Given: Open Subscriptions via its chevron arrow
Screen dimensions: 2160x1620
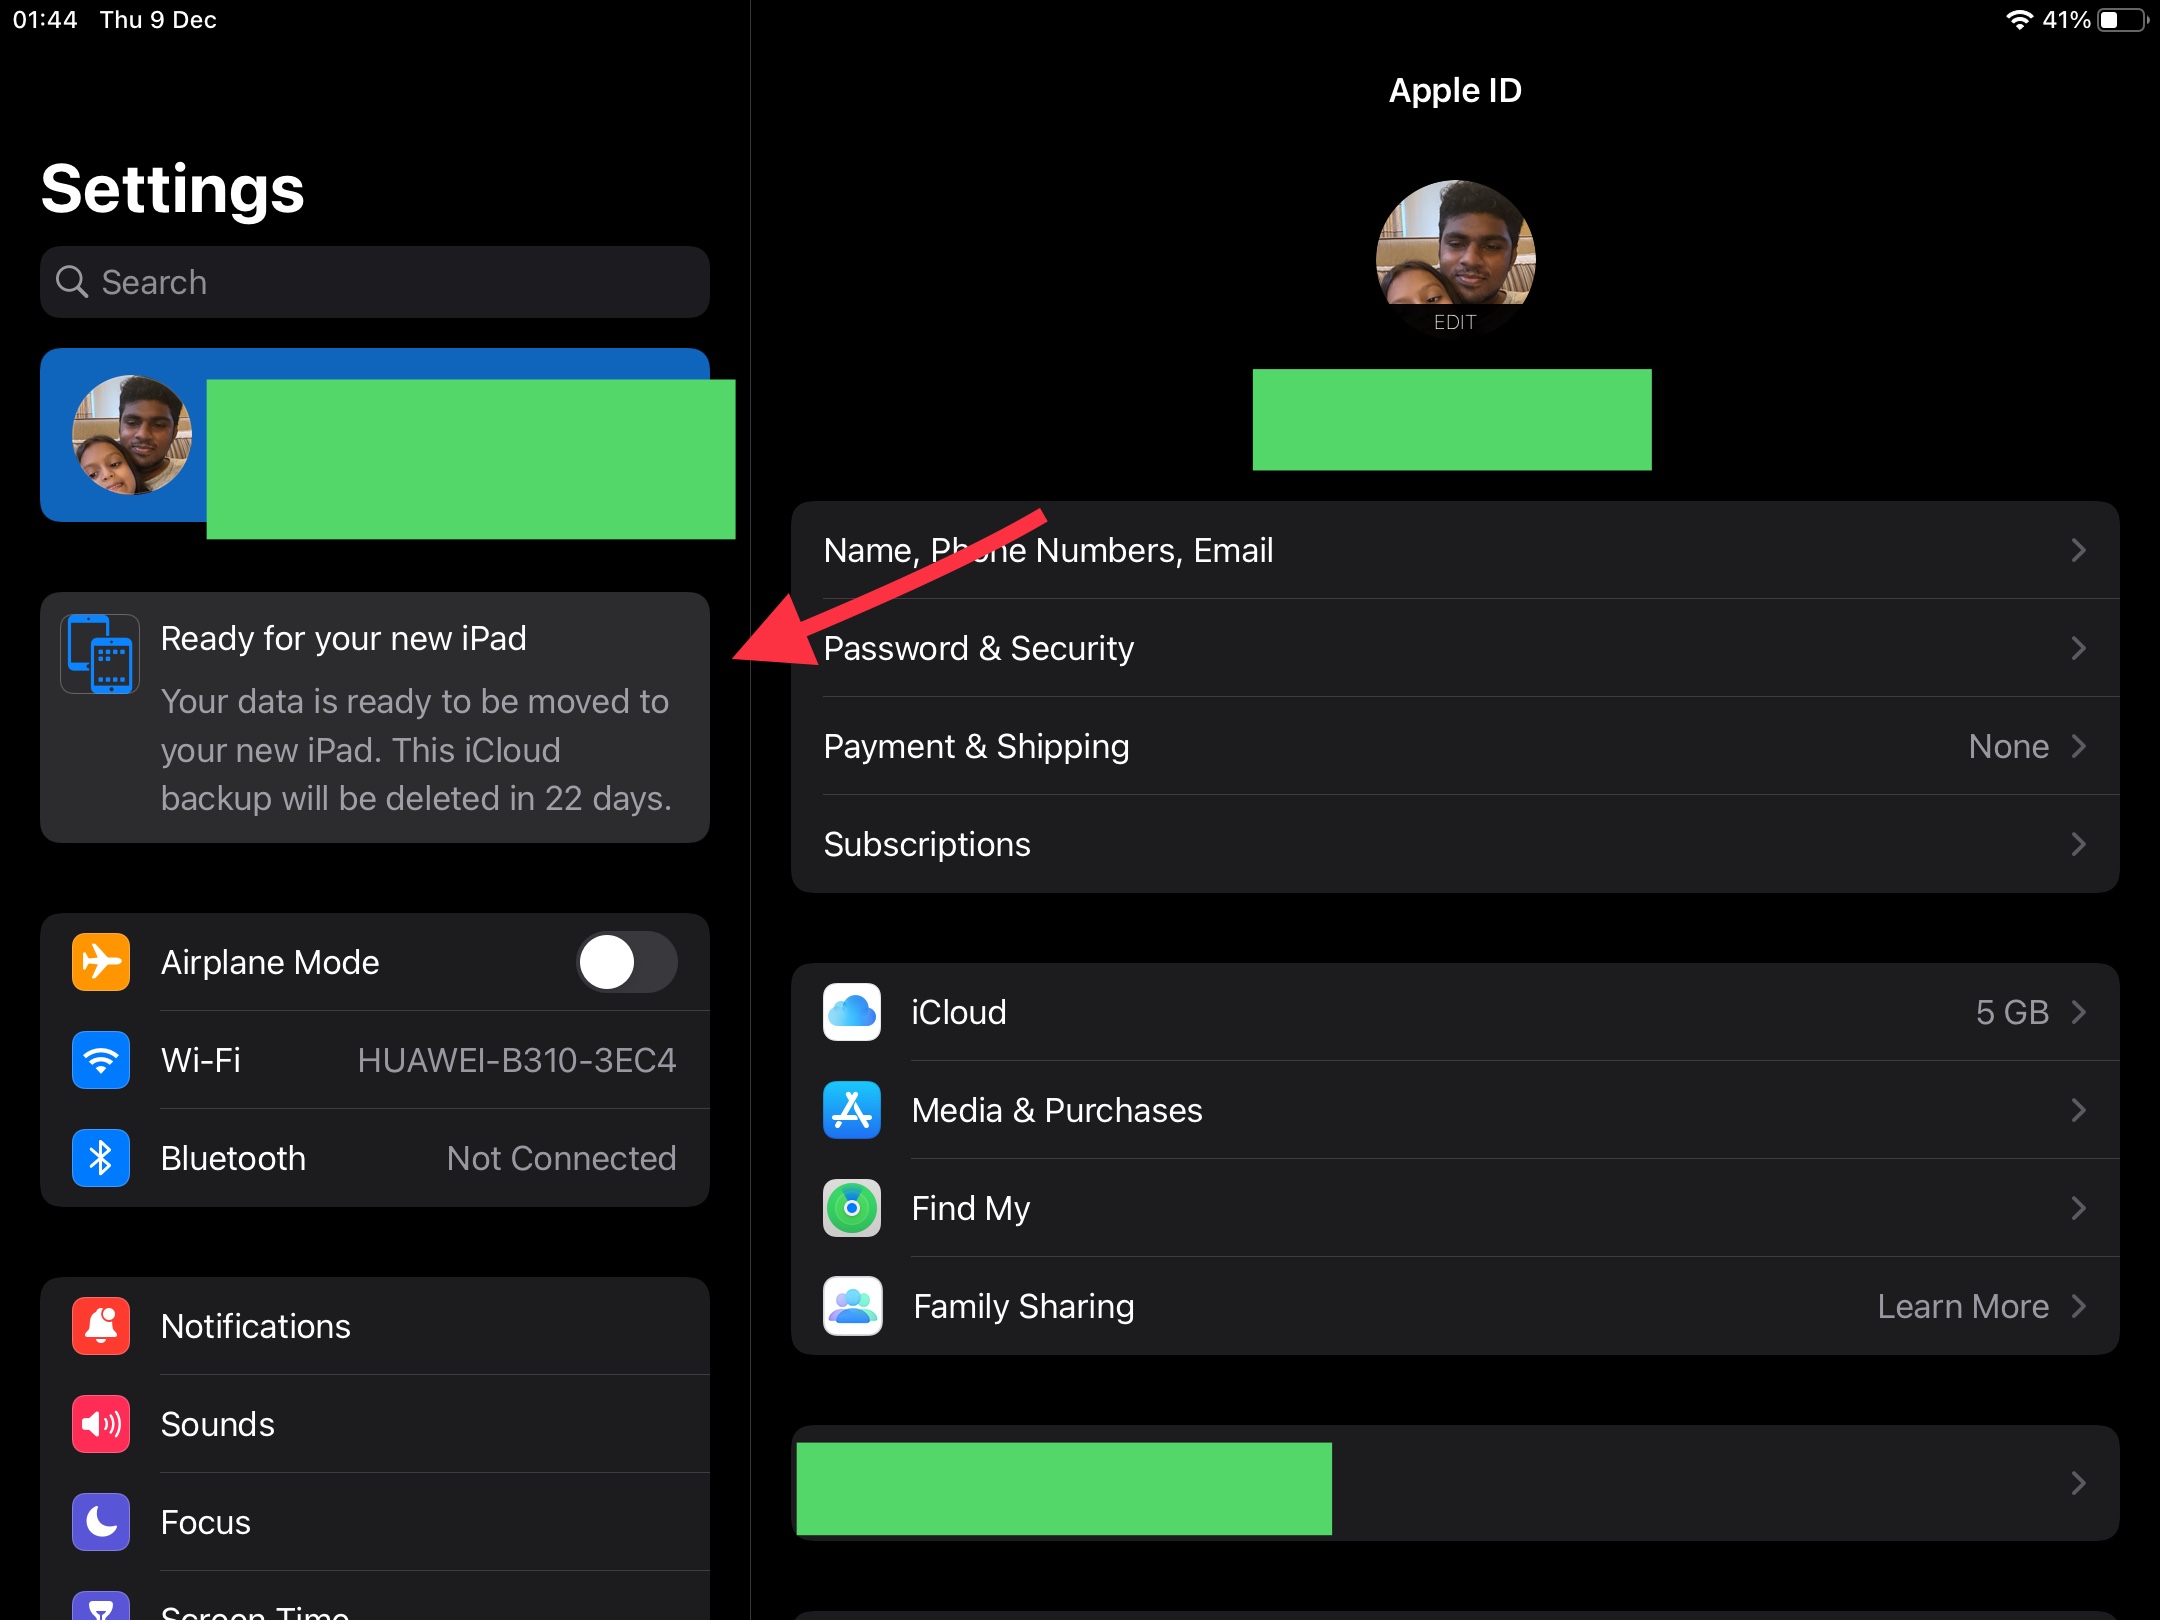Looking at the screenshot, I should tap(2078, 844).
